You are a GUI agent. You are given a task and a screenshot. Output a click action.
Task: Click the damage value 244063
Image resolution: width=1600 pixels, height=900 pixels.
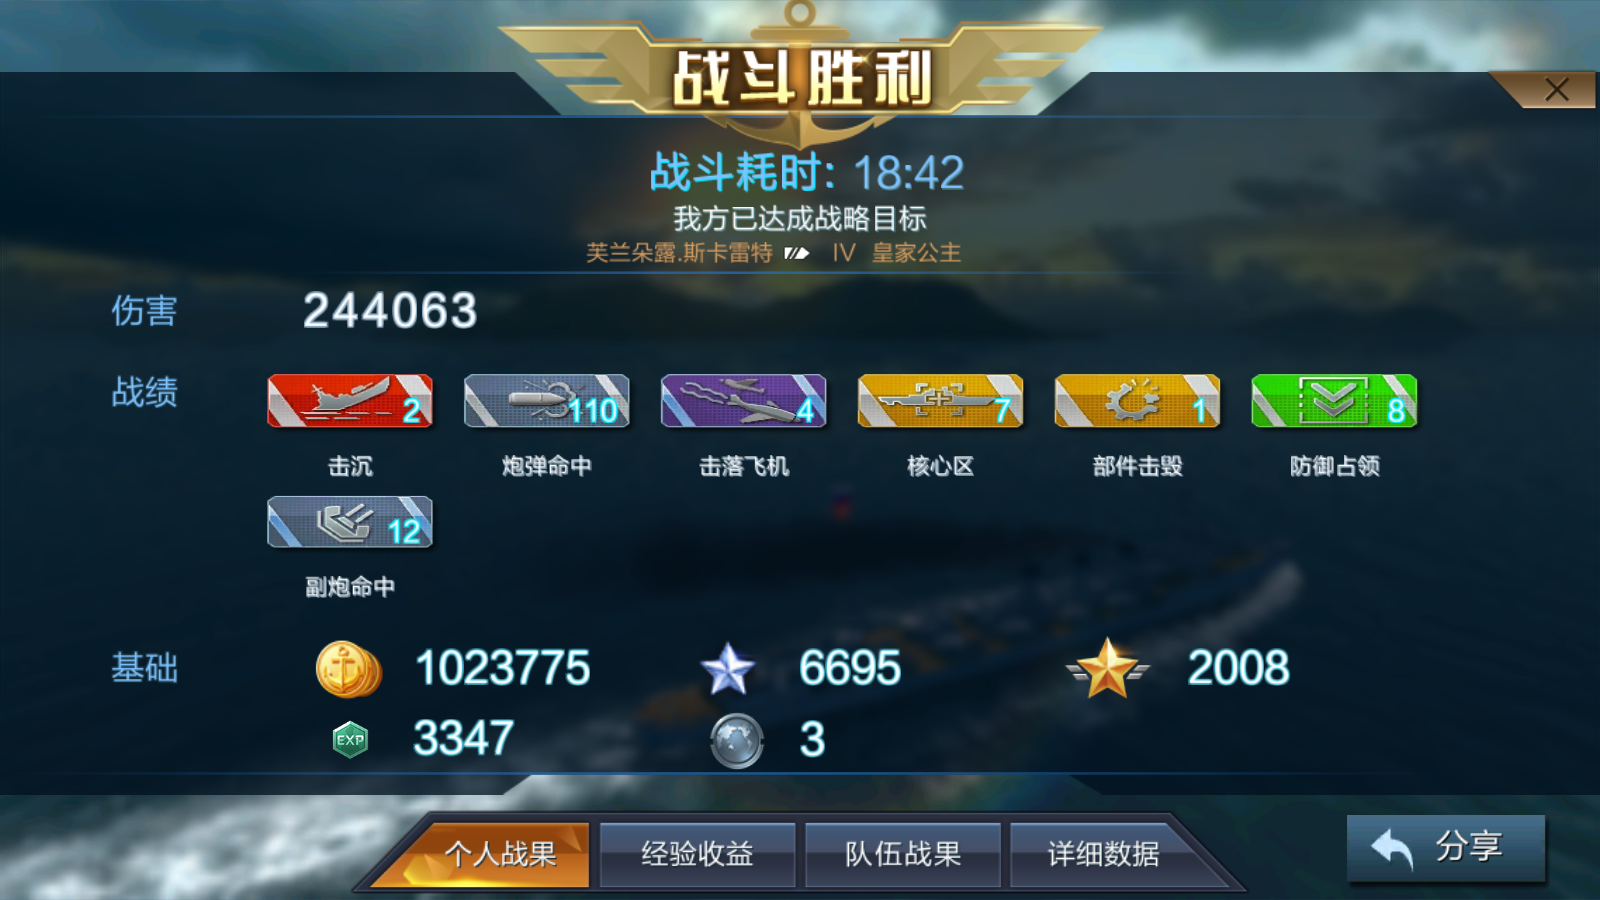click(x=390, y=310)
